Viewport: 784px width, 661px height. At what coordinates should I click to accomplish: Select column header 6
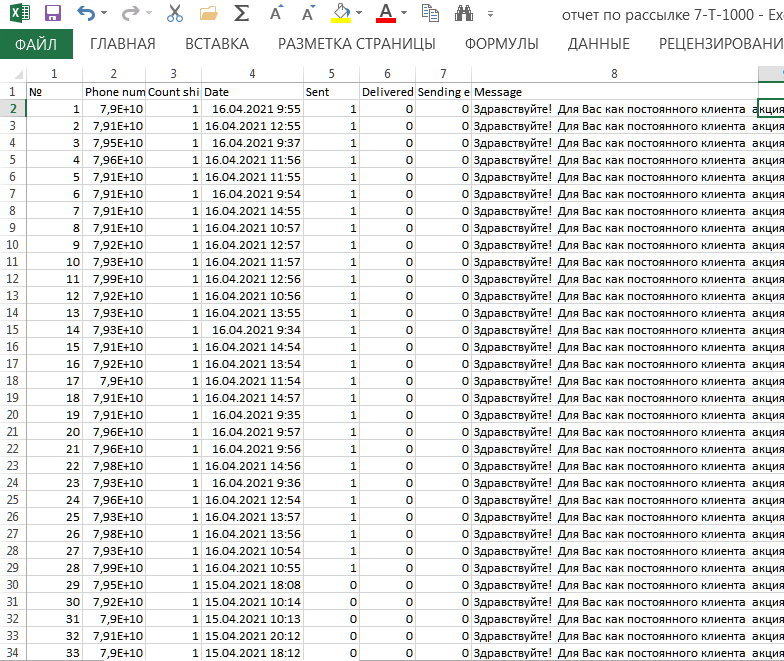click(x=388, y=74)
